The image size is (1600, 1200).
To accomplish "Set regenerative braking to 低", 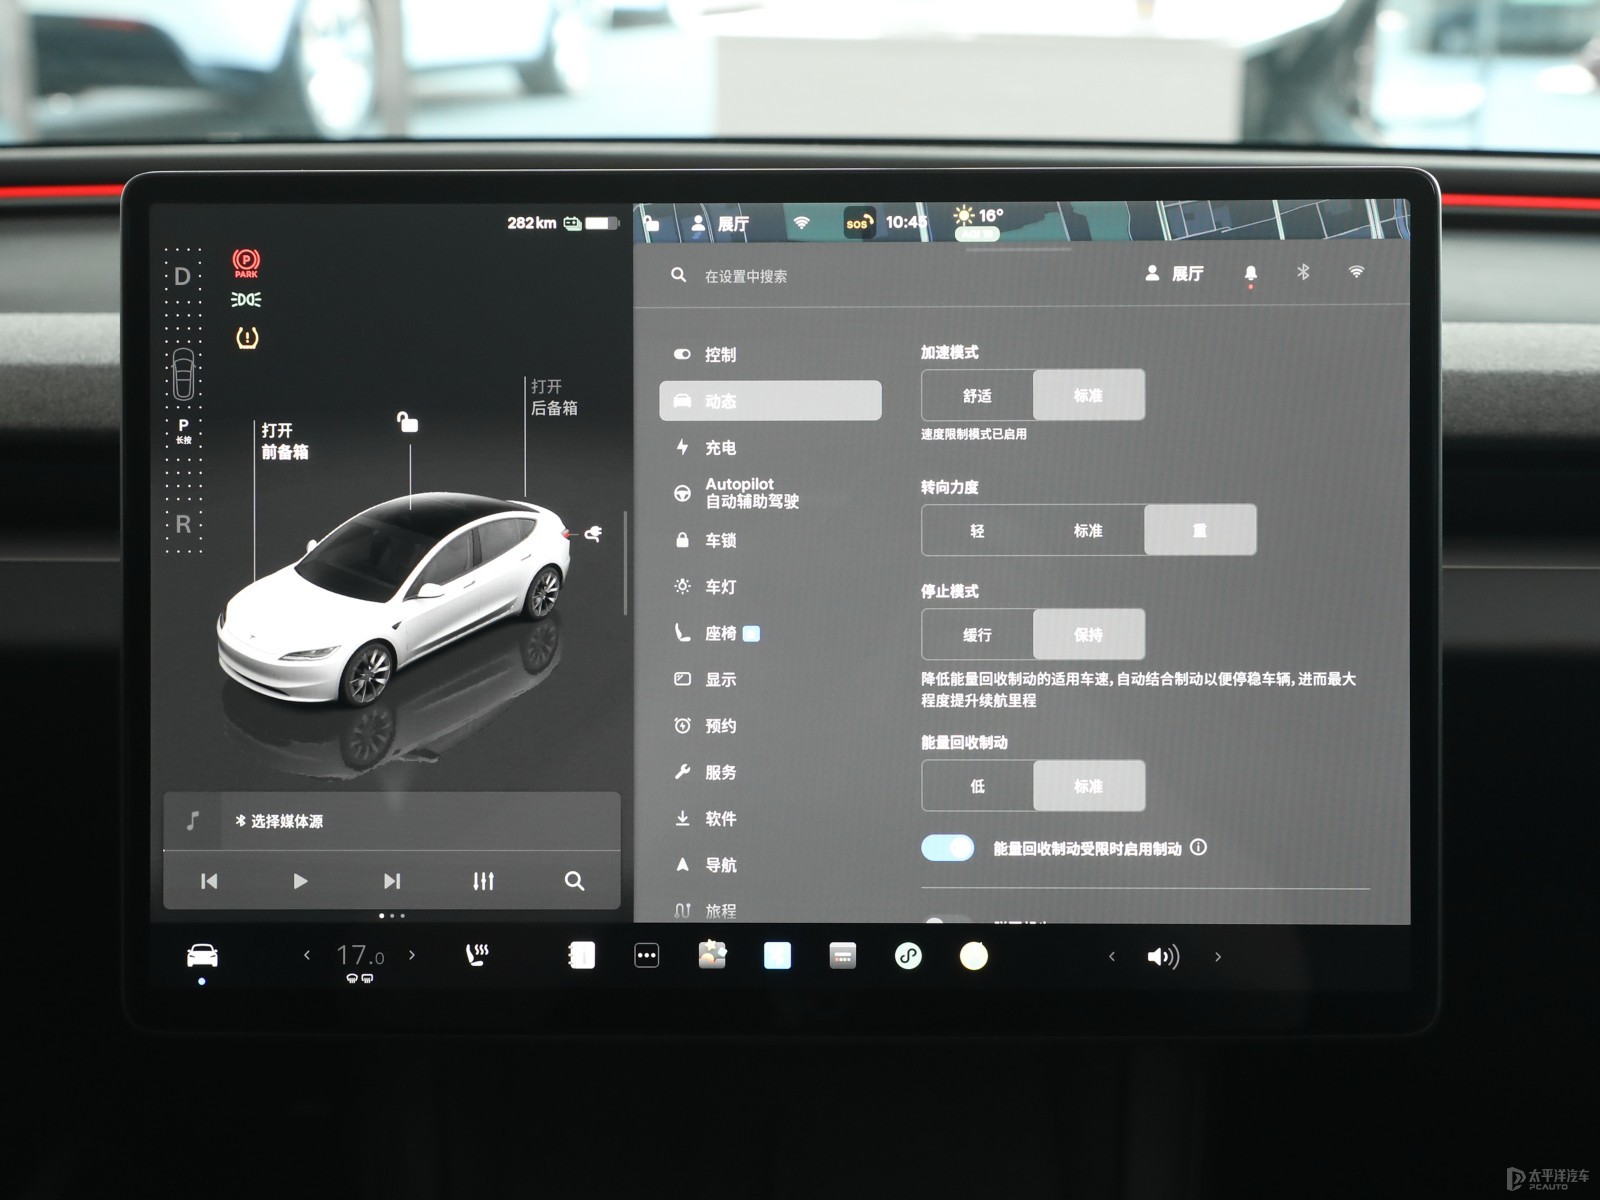I will point(977,786).
